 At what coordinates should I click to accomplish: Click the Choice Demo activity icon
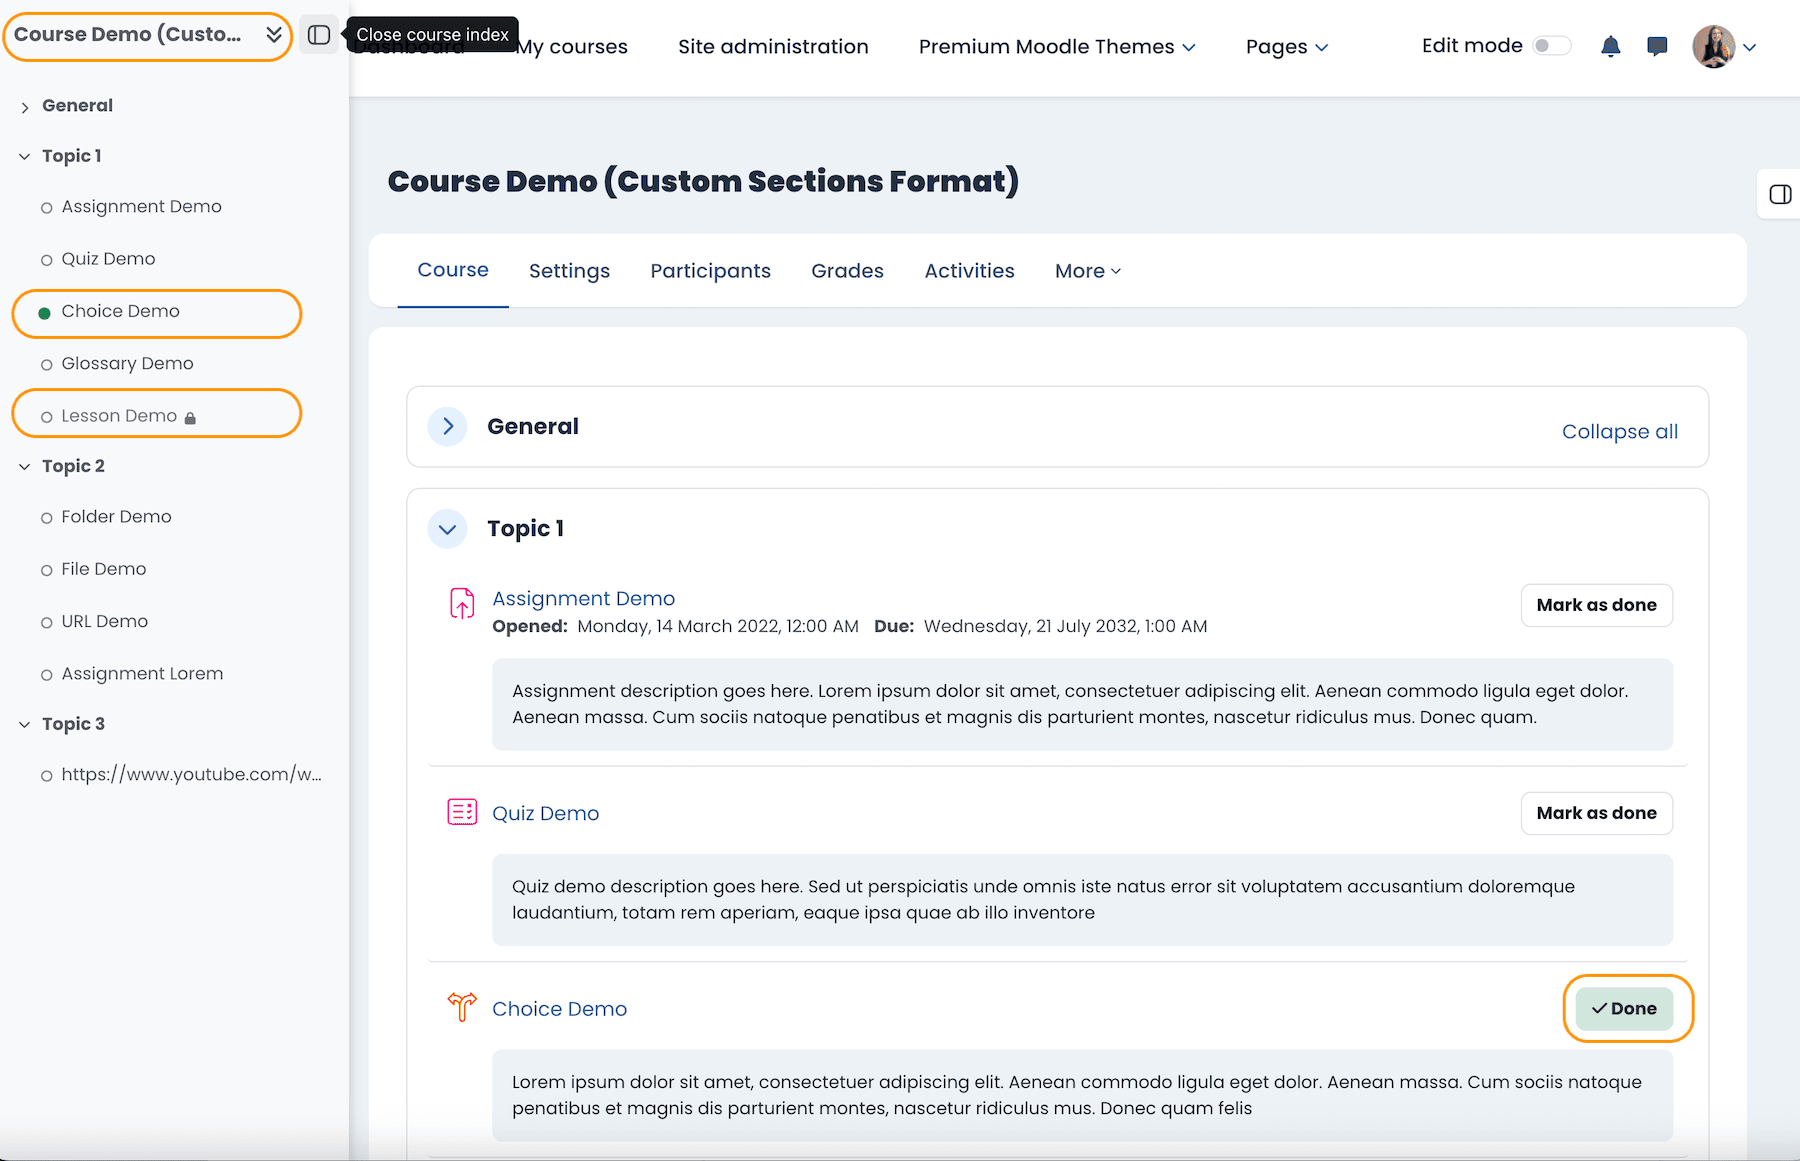point(461,1006)
